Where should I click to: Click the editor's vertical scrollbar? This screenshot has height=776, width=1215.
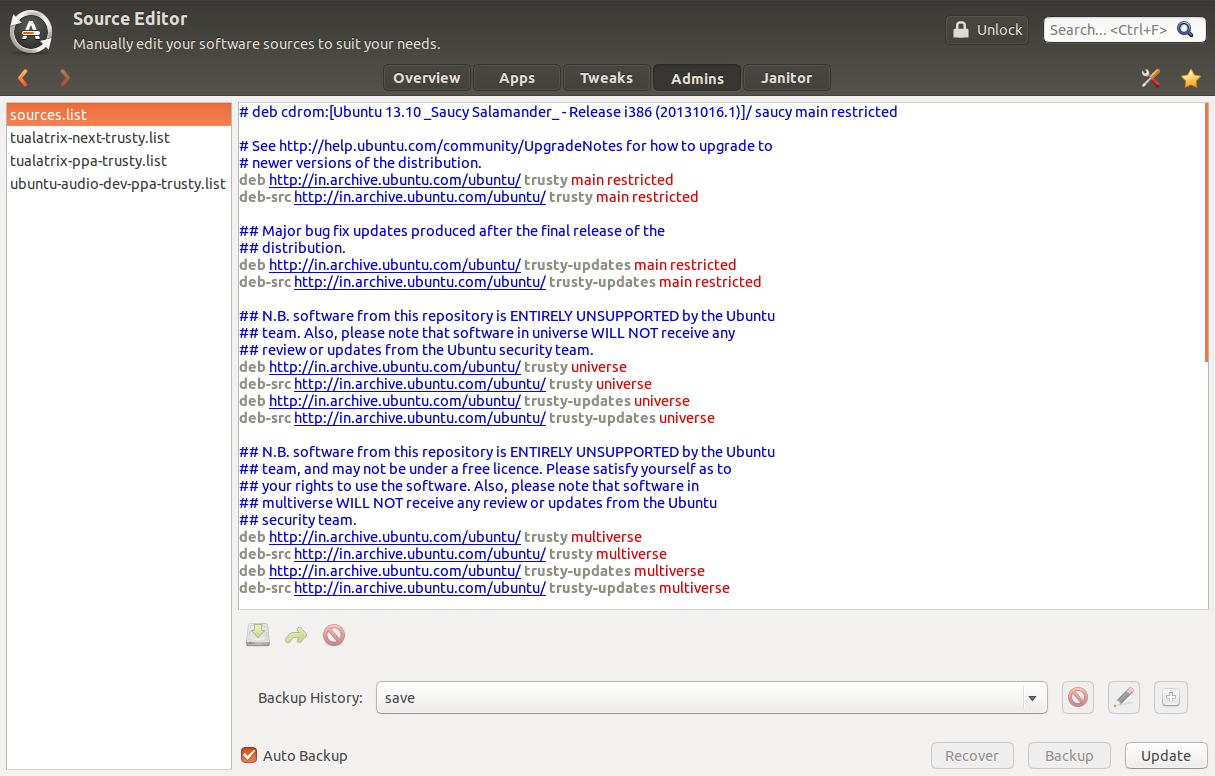pyautogui.click(x=1208, y=232)
